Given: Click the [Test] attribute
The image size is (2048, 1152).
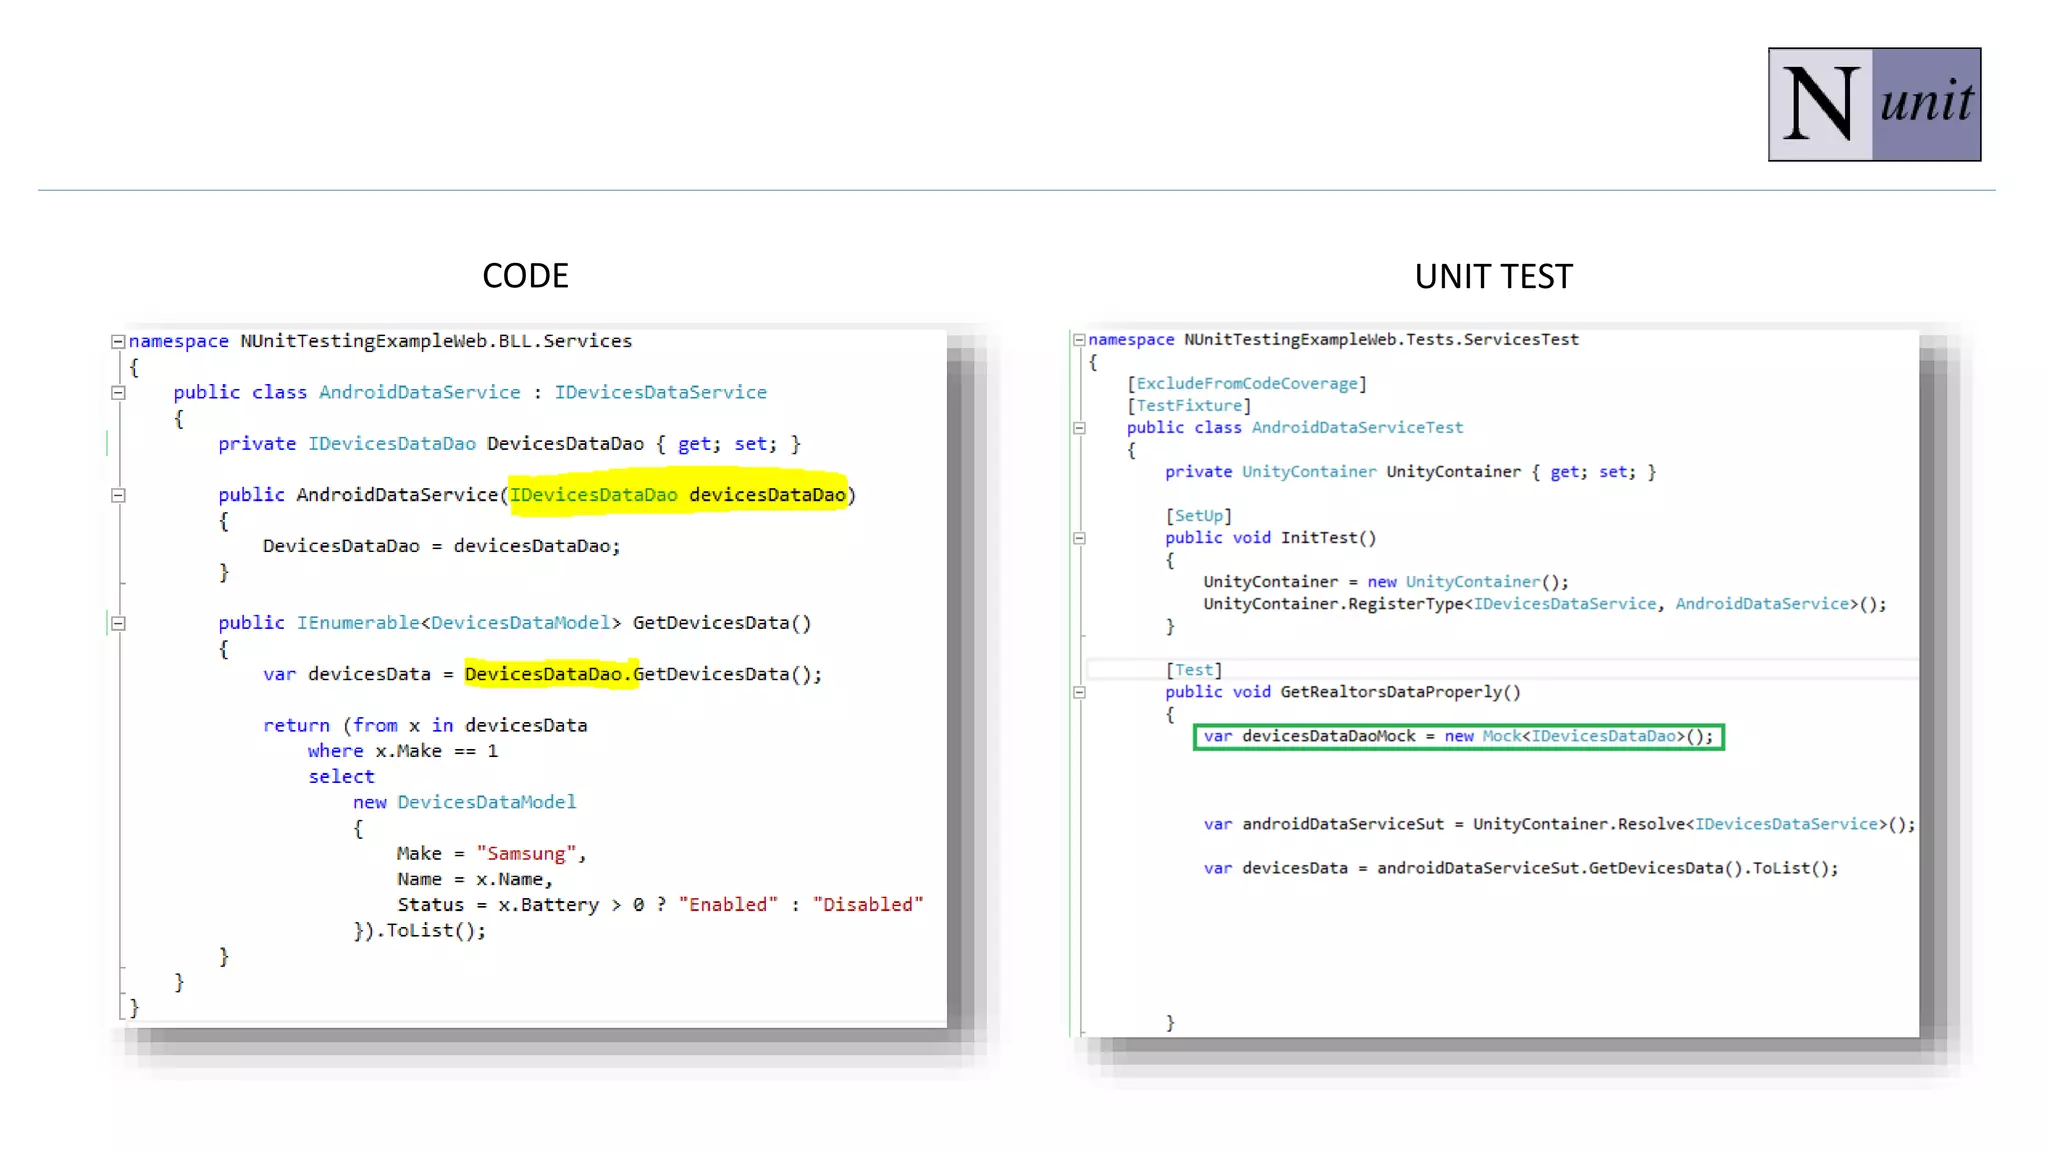Looking at the screenshot, I should point(1194,670).
